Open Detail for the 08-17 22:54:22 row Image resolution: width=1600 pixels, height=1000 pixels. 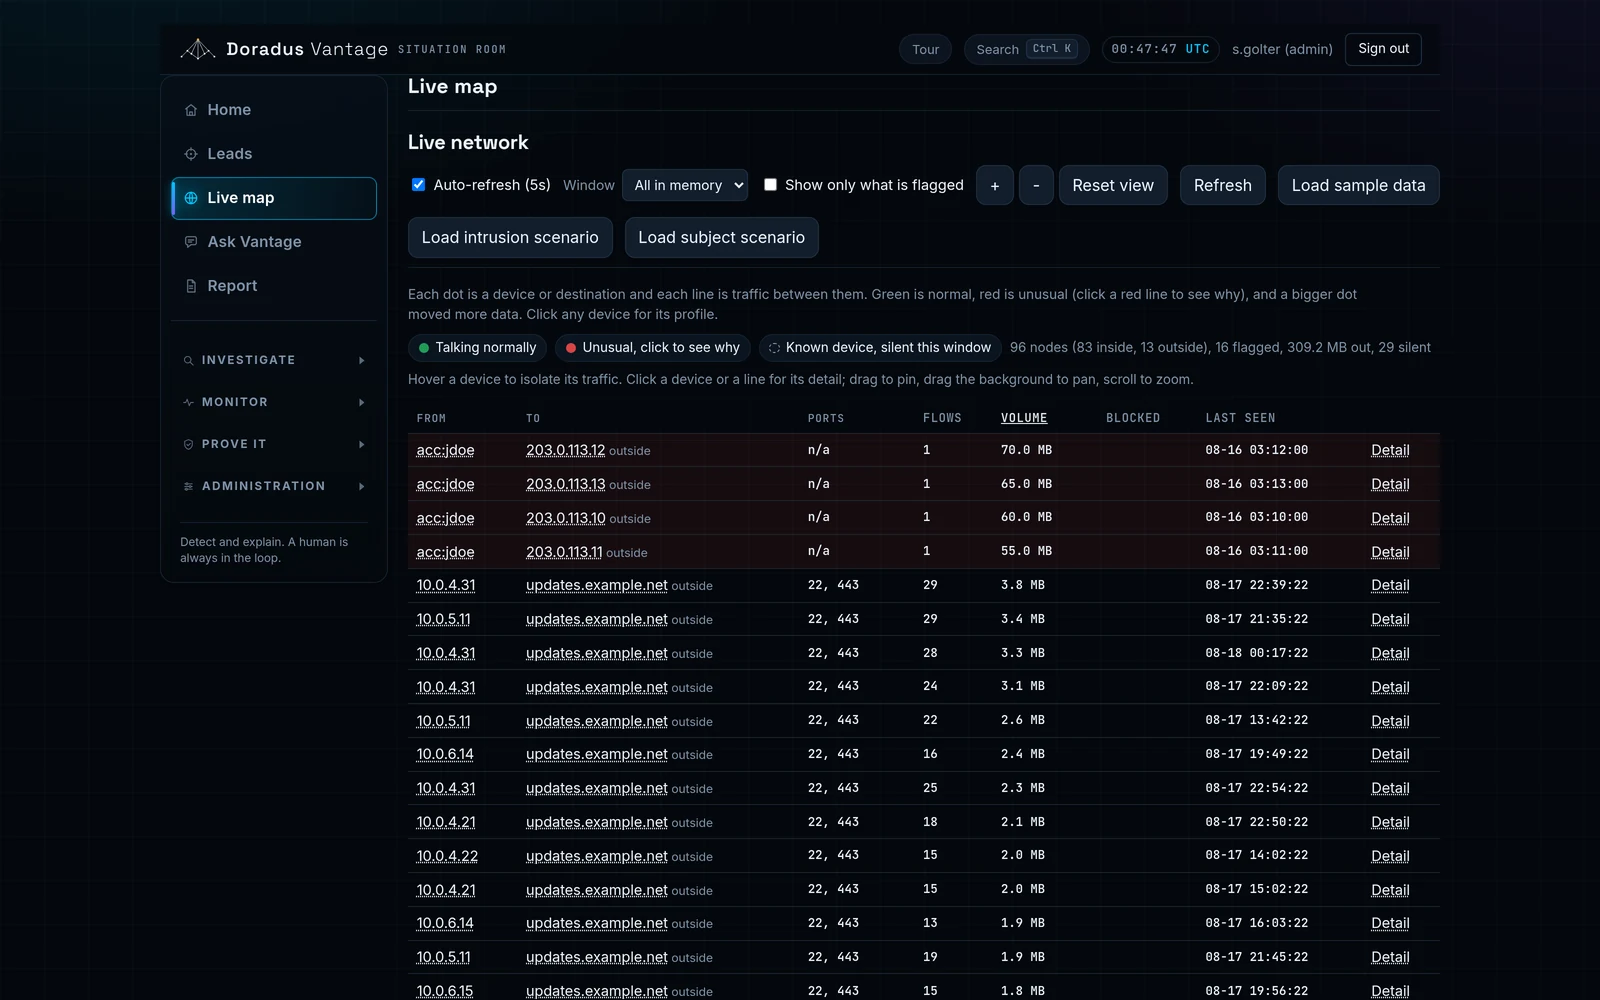point(1390,788)
